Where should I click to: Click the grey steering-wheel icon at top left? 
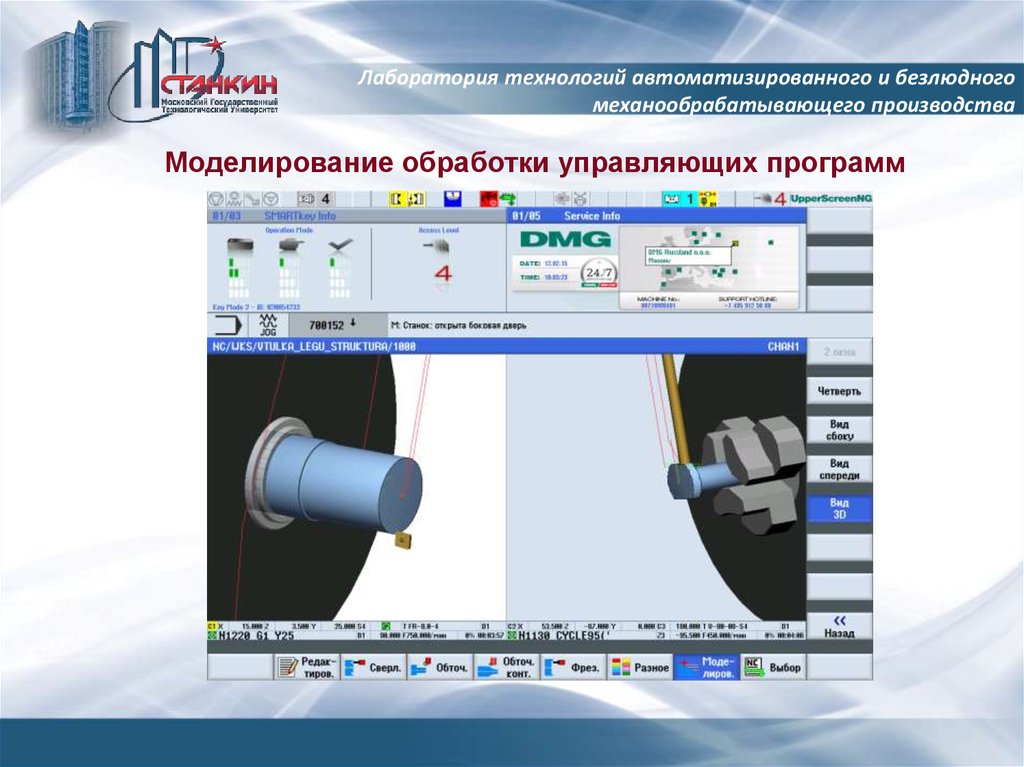(270, 199)
